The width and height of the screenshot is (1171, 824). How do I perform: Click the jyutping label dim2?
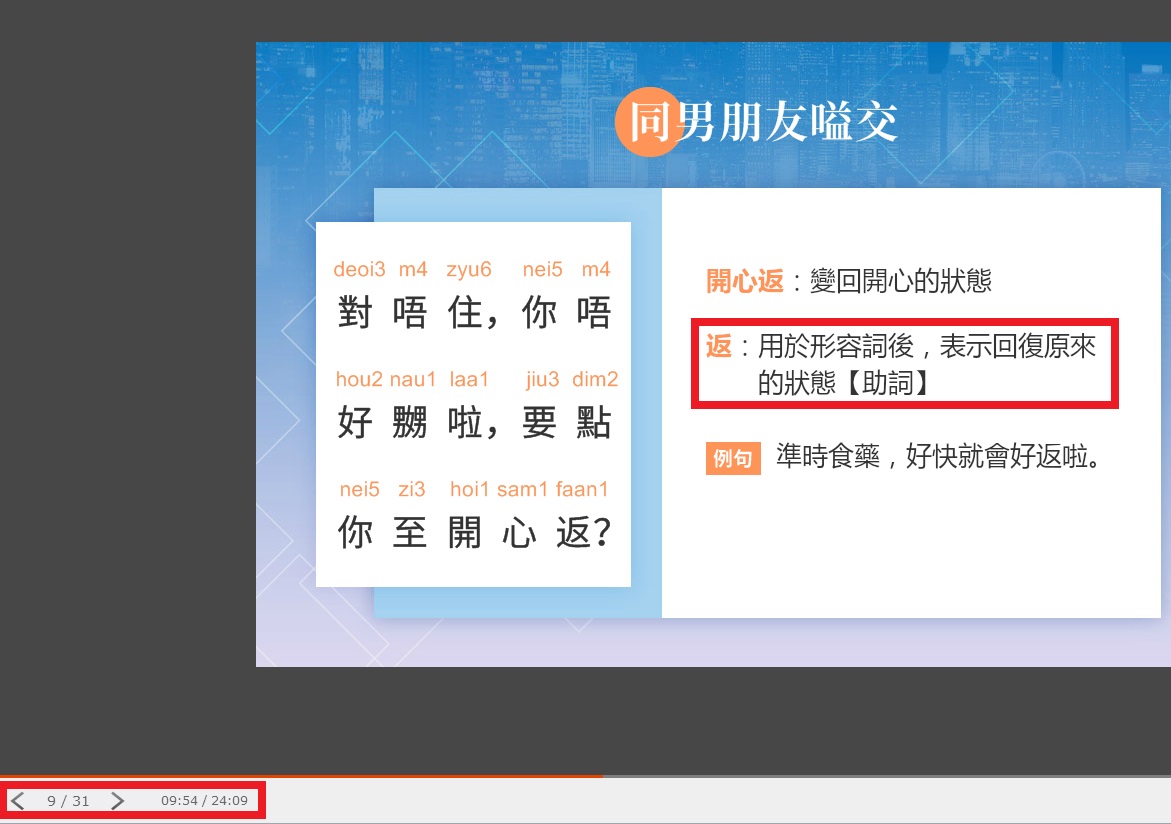595,380
